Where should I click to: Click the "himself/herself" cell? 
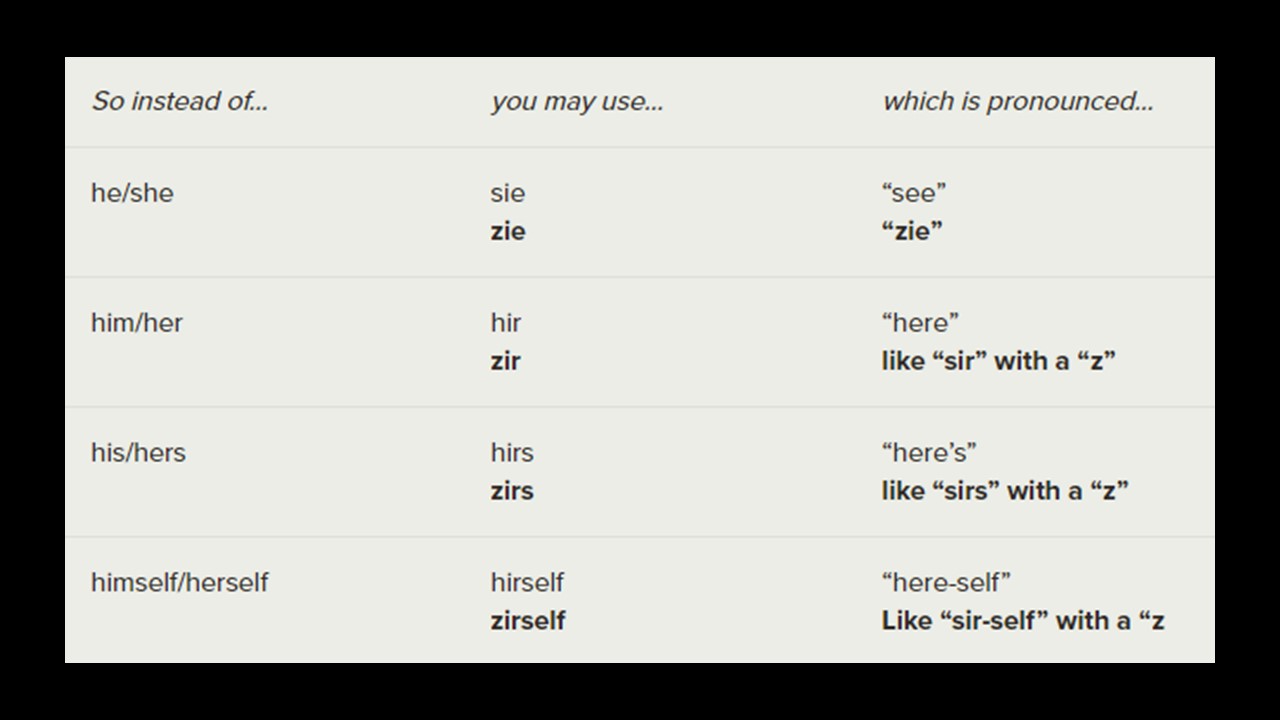tap(180, 582)
